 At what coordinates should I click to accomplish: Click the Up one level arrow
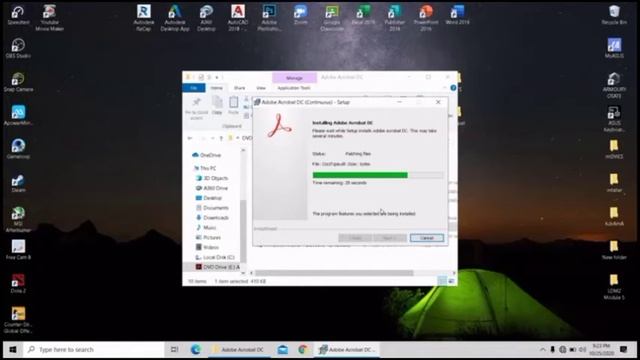click(221, 138)
